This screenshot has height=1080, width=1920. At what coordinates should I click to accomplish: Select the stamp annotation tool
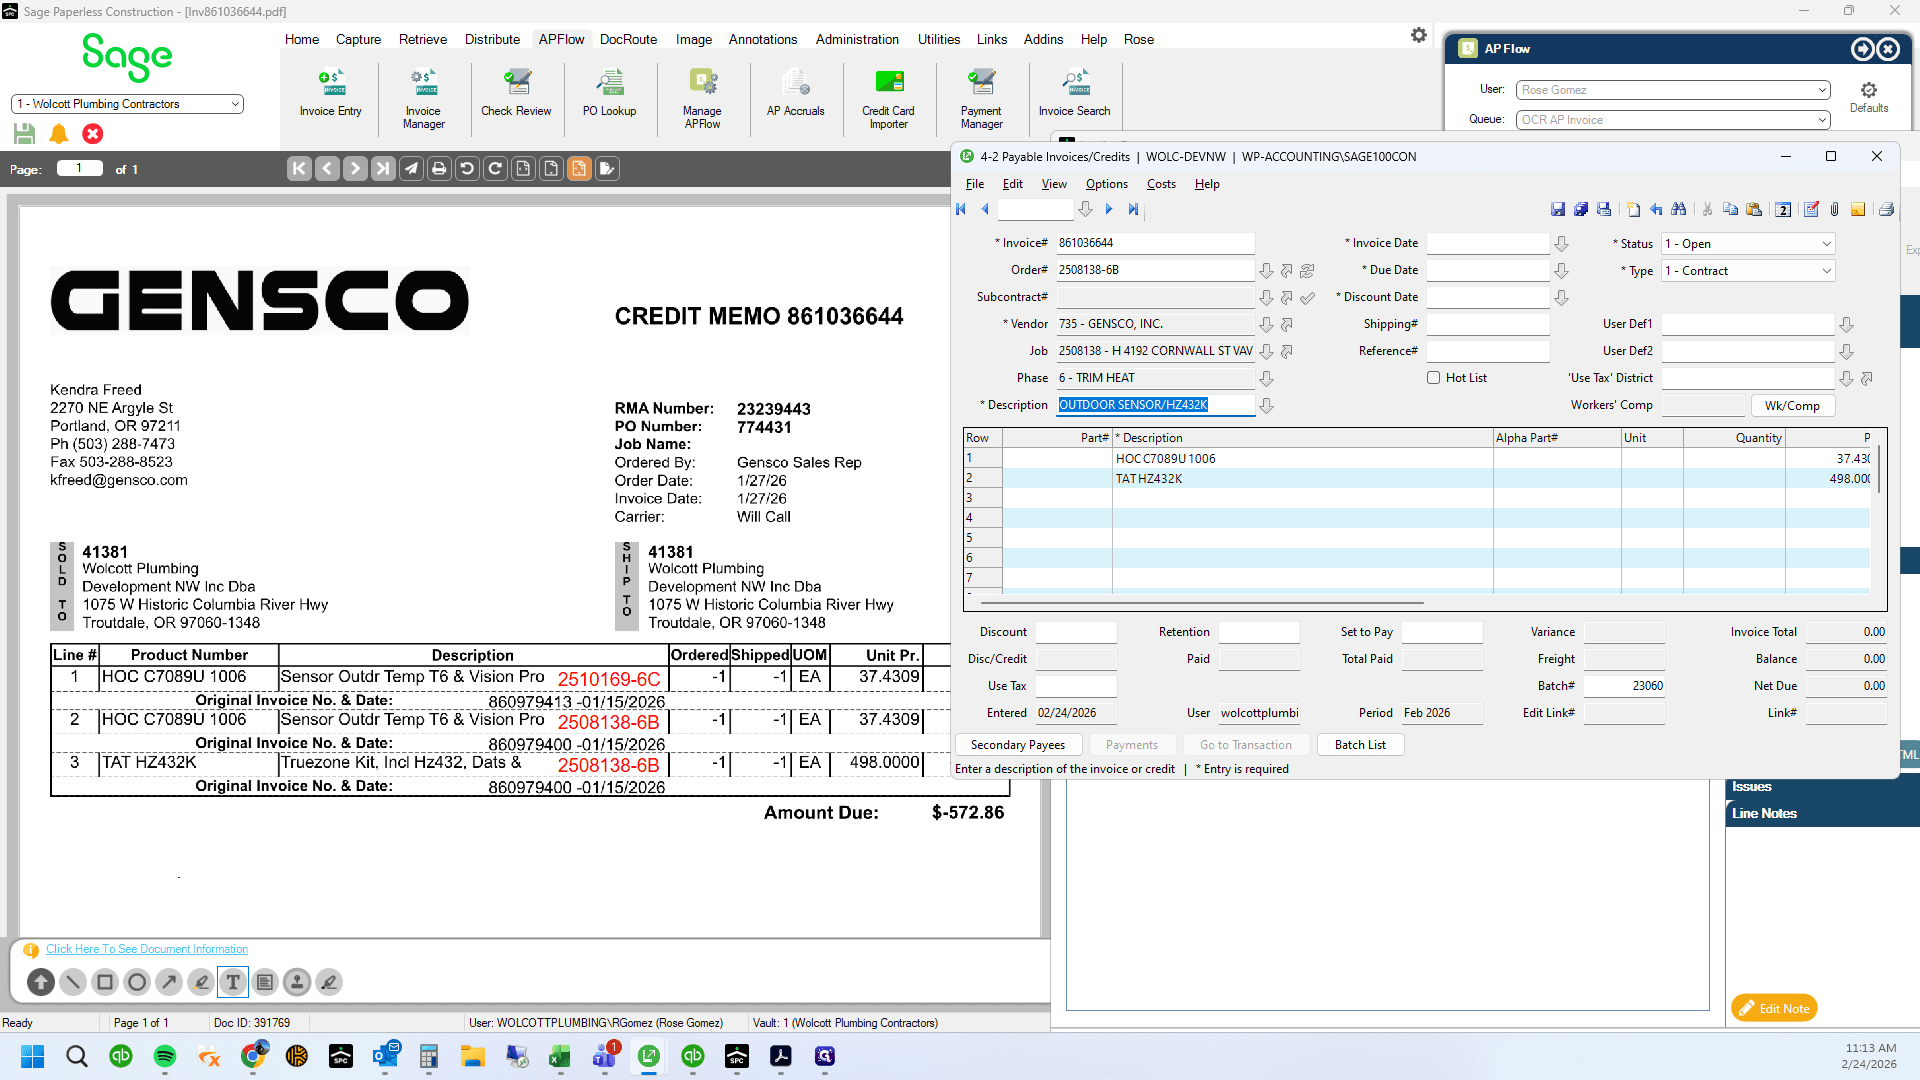[x=297, y=982]
